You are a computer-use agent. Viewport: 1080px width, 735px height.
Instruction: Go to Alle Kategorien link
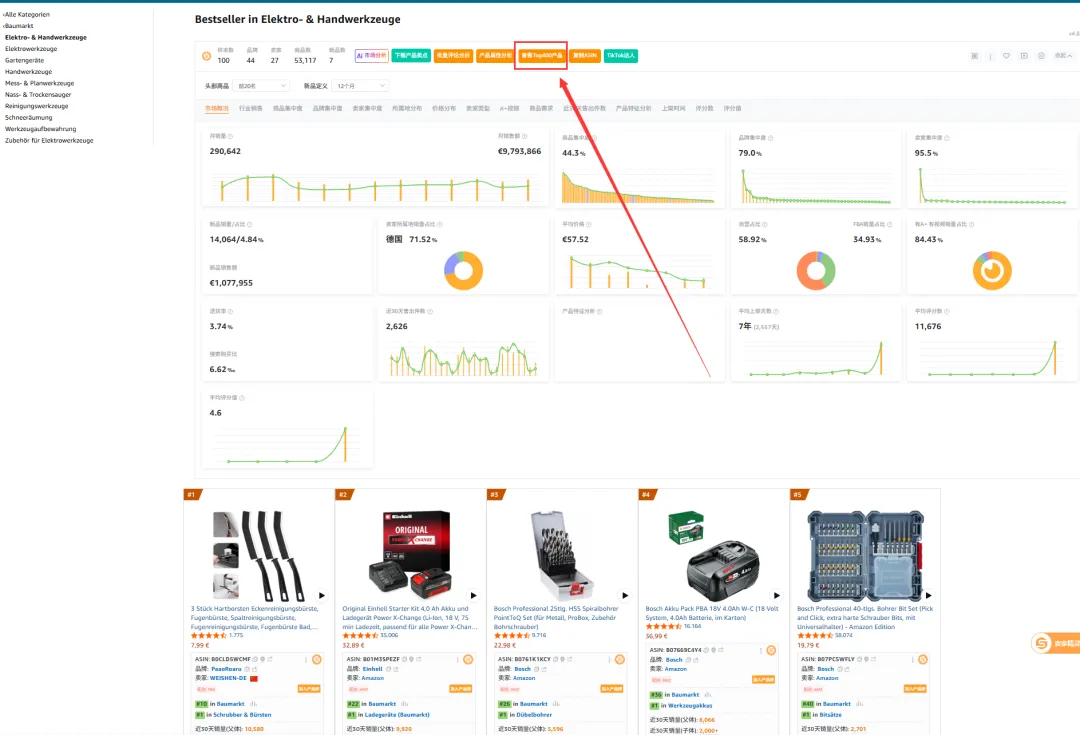point(26,14)
